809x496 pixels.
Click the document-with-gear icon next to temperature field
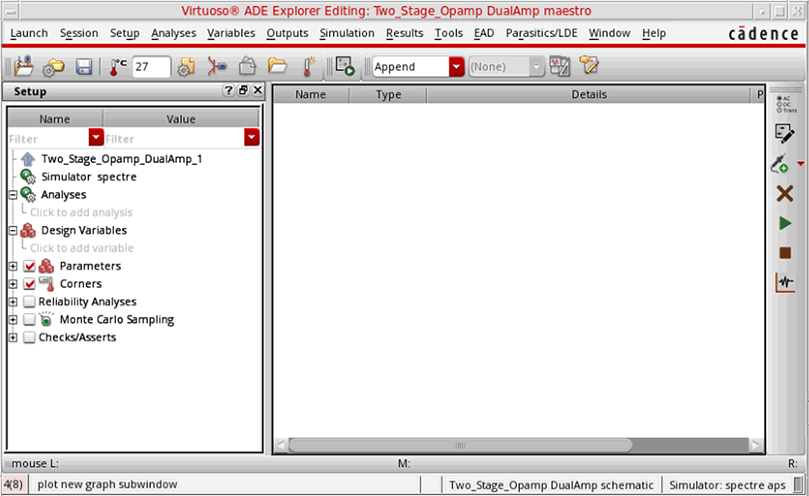point(186,67)
